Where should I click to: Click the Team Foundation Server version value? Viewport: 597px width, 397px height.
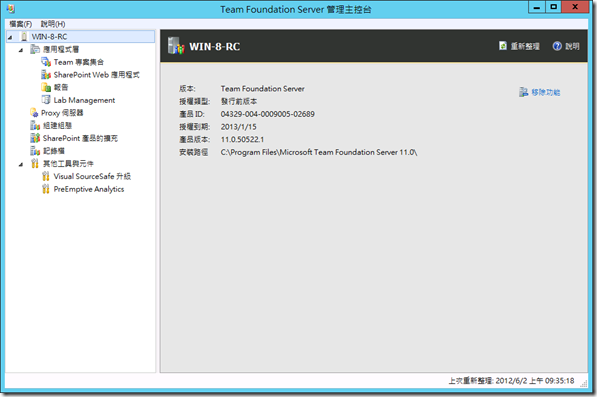pos(263,89)
